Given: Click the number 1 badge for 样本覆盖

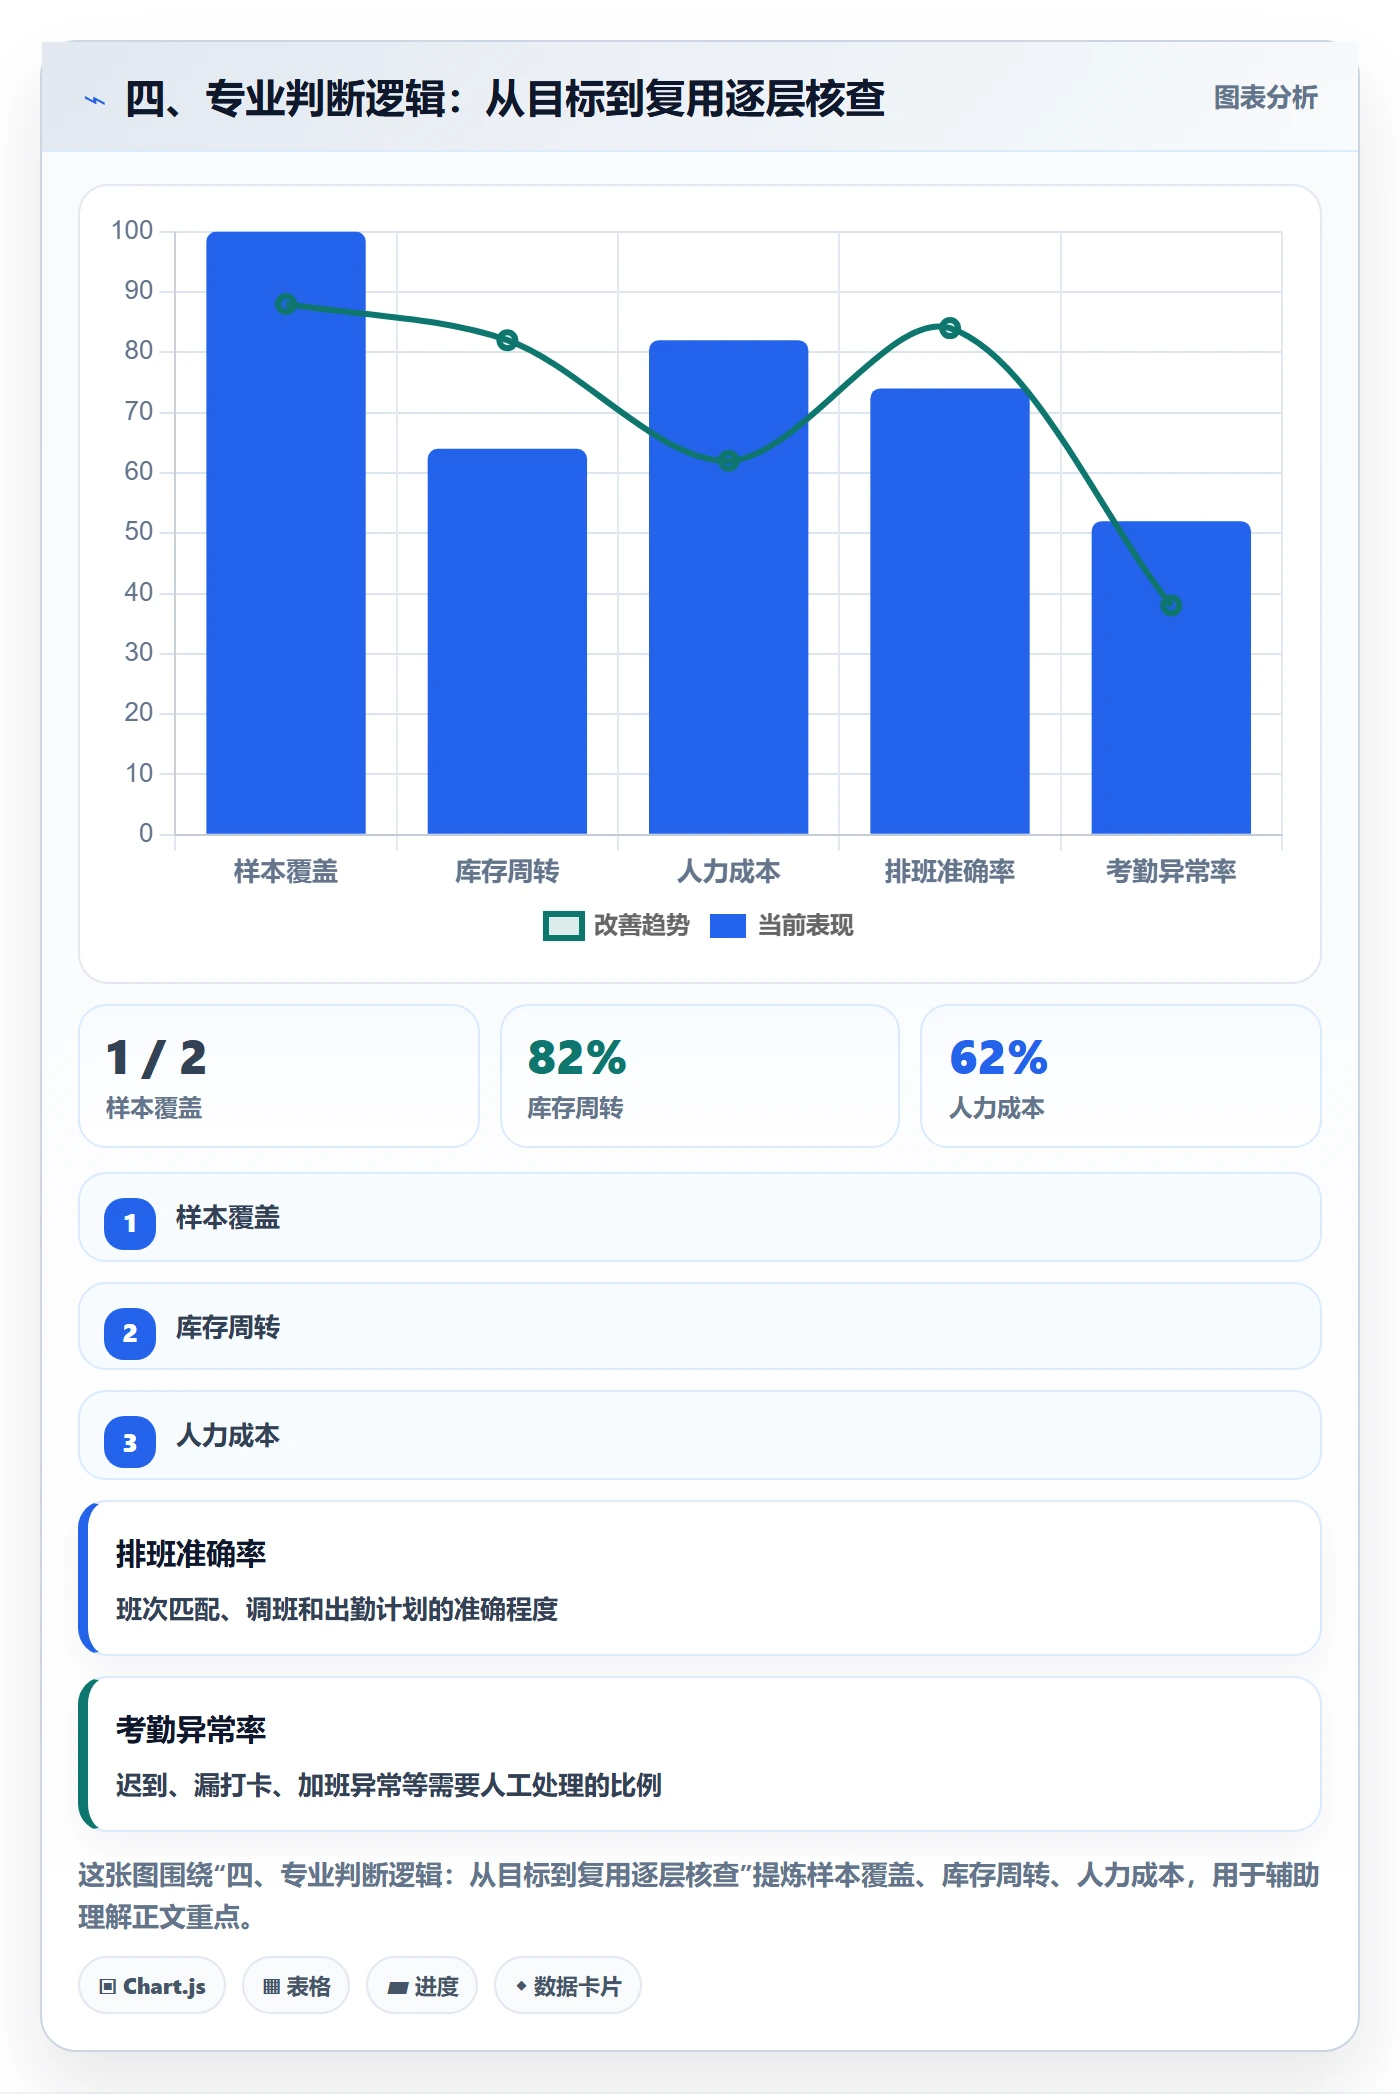Looking at the screenshot, I should click(130, 1223).
